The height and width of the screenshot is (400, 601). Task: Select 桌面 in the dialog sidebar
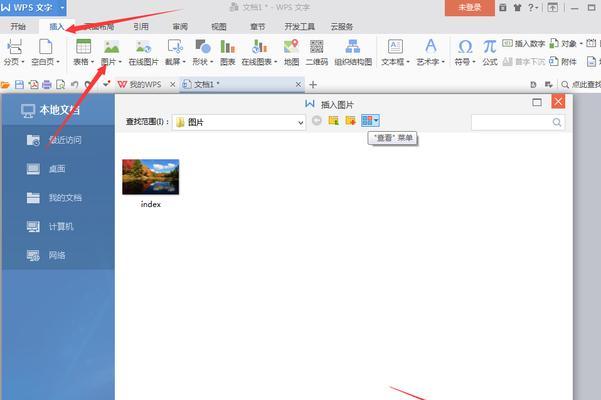57,169
